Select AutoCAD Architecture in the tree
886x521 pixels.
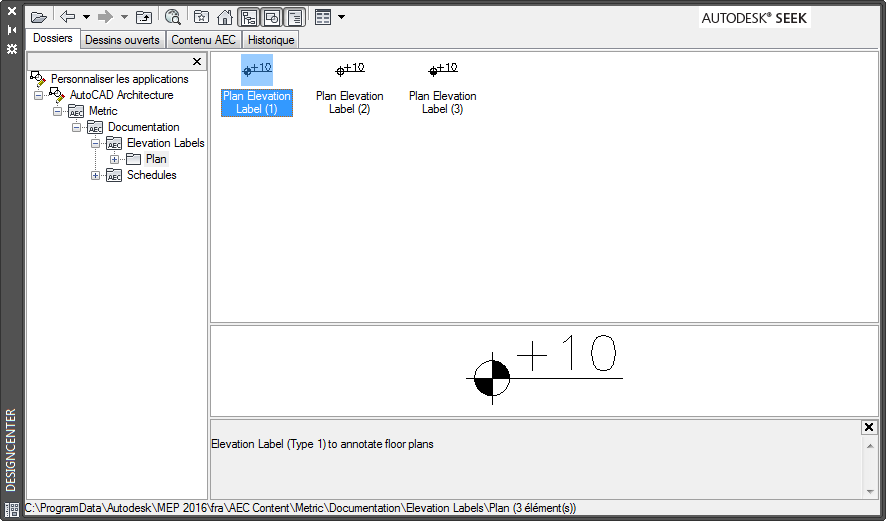(121, 95)
